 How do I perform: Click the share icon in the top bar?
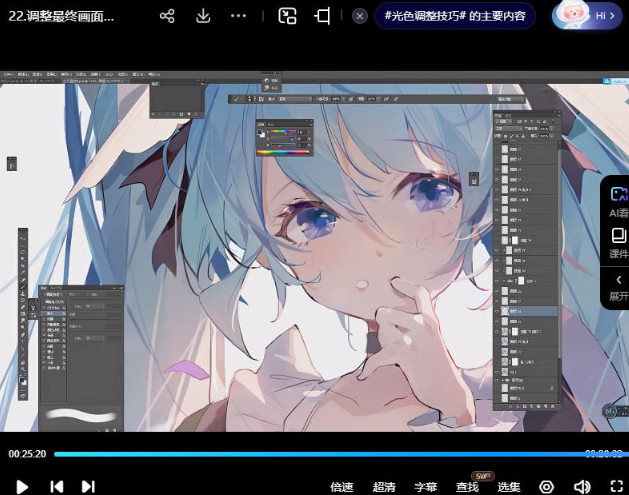pyautogui.click(x=167, y=16)
